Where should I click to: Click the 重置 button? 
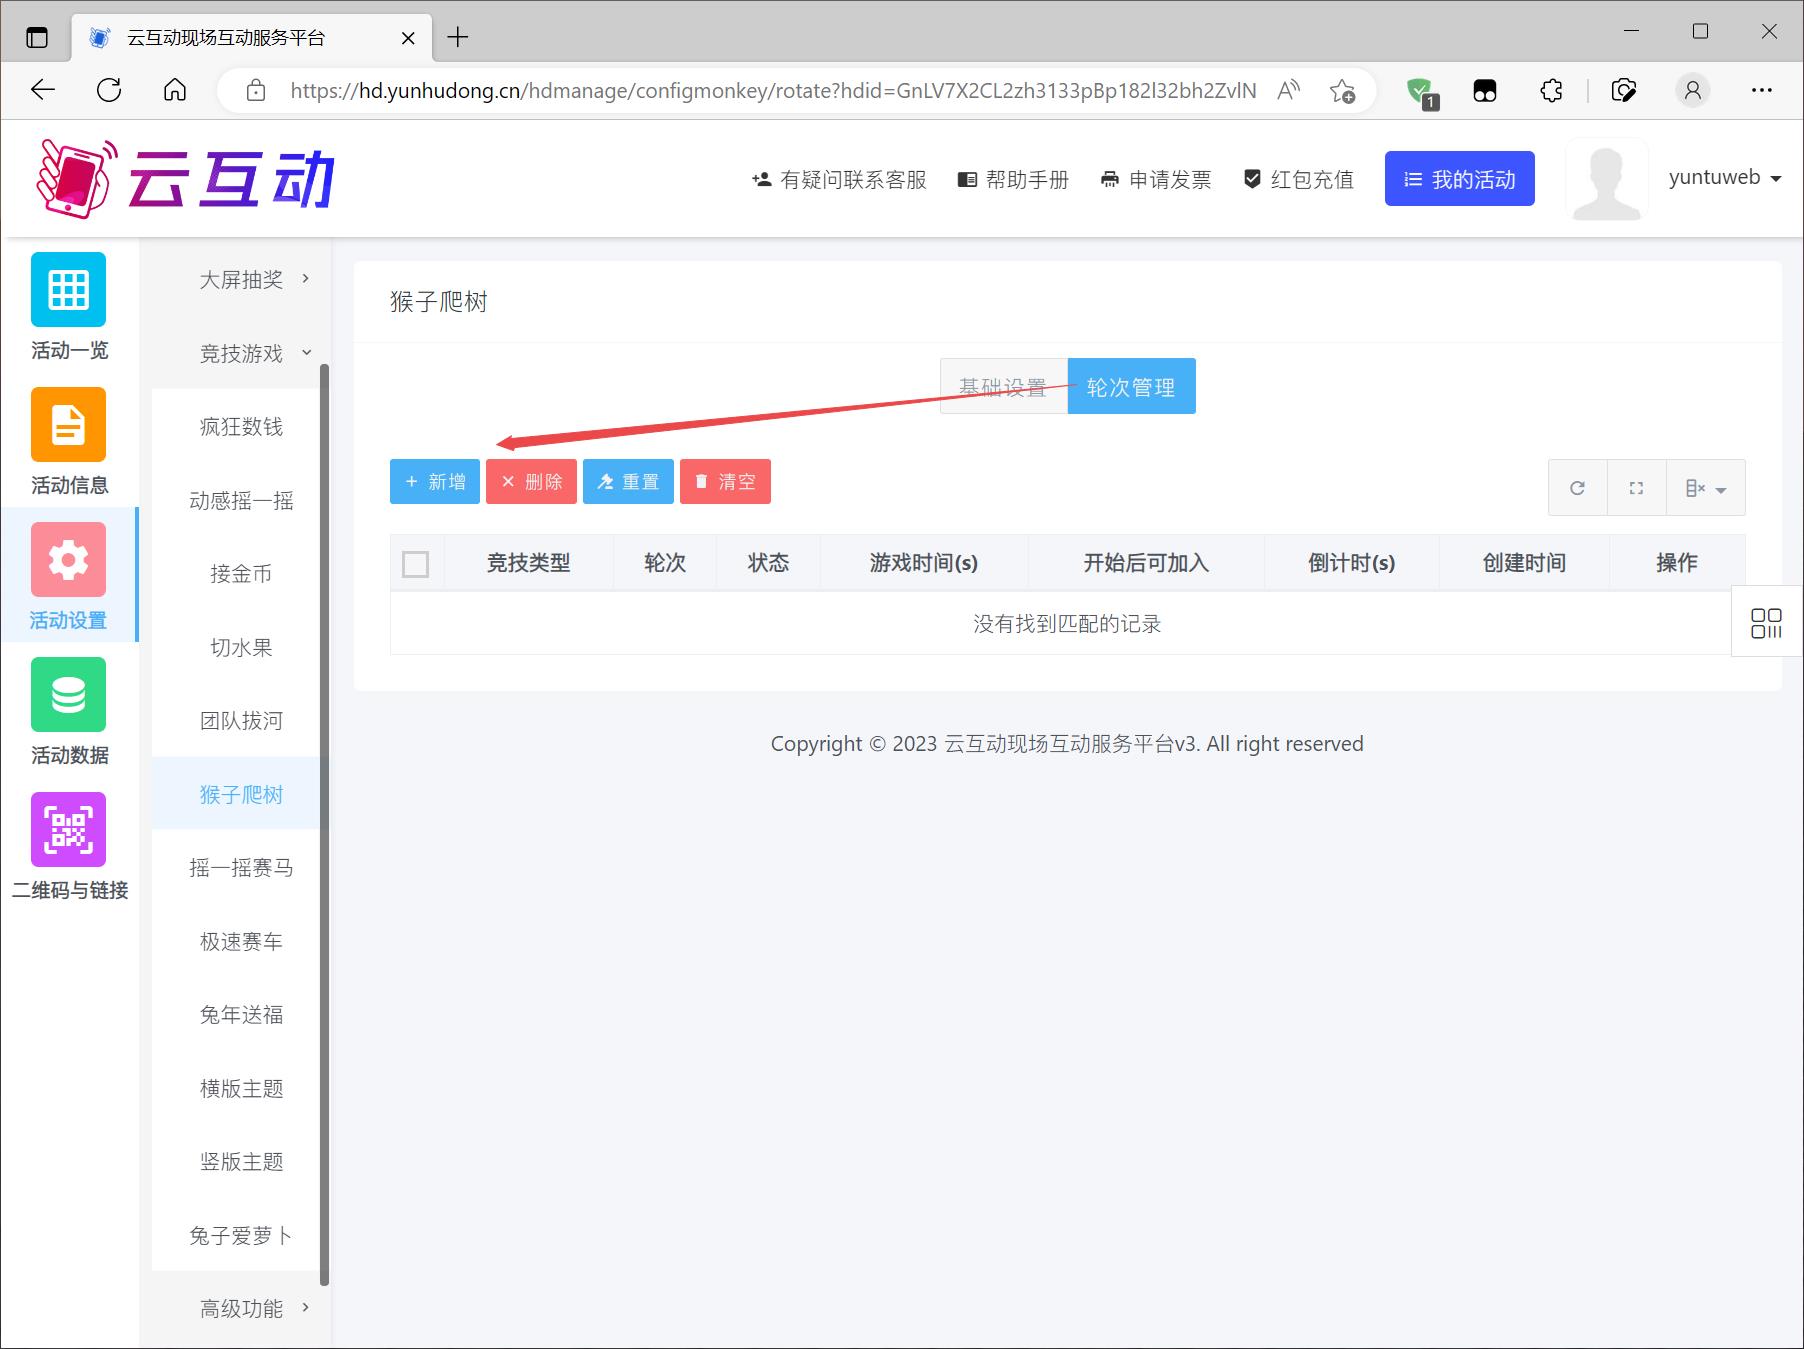pos(628,481)
